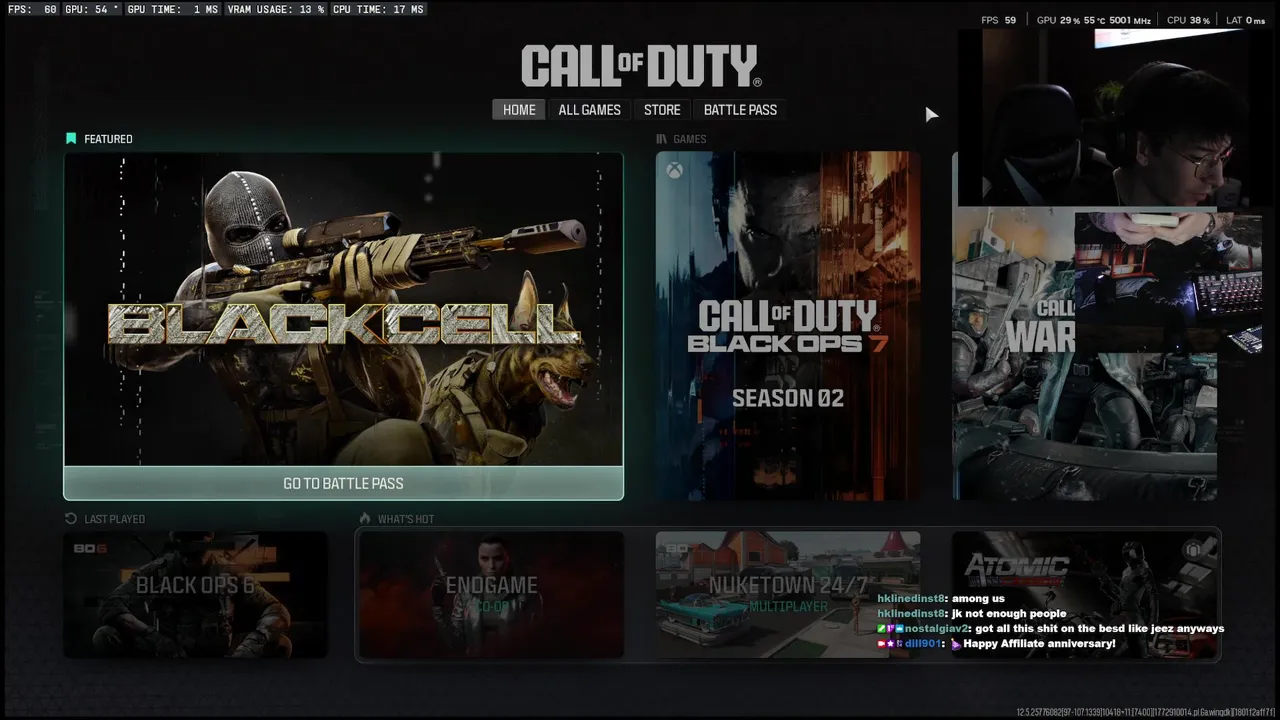The width and height of the screenshot is (1280, 720).
Task: Click the SEASON 02 text
Action: (x=788, y=398)
